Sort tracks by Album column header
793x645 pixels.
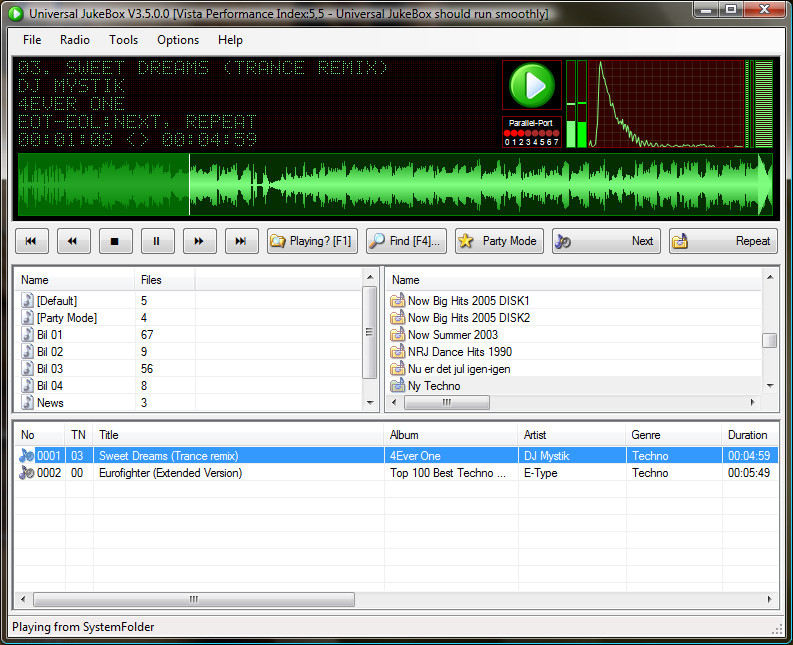click(x=451, y=435)
